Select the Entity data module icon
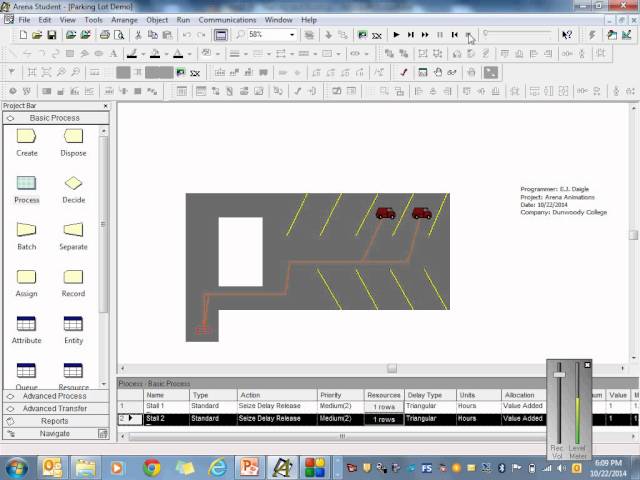This screenshot has height=480, width=640. click(x=73, y=324)
